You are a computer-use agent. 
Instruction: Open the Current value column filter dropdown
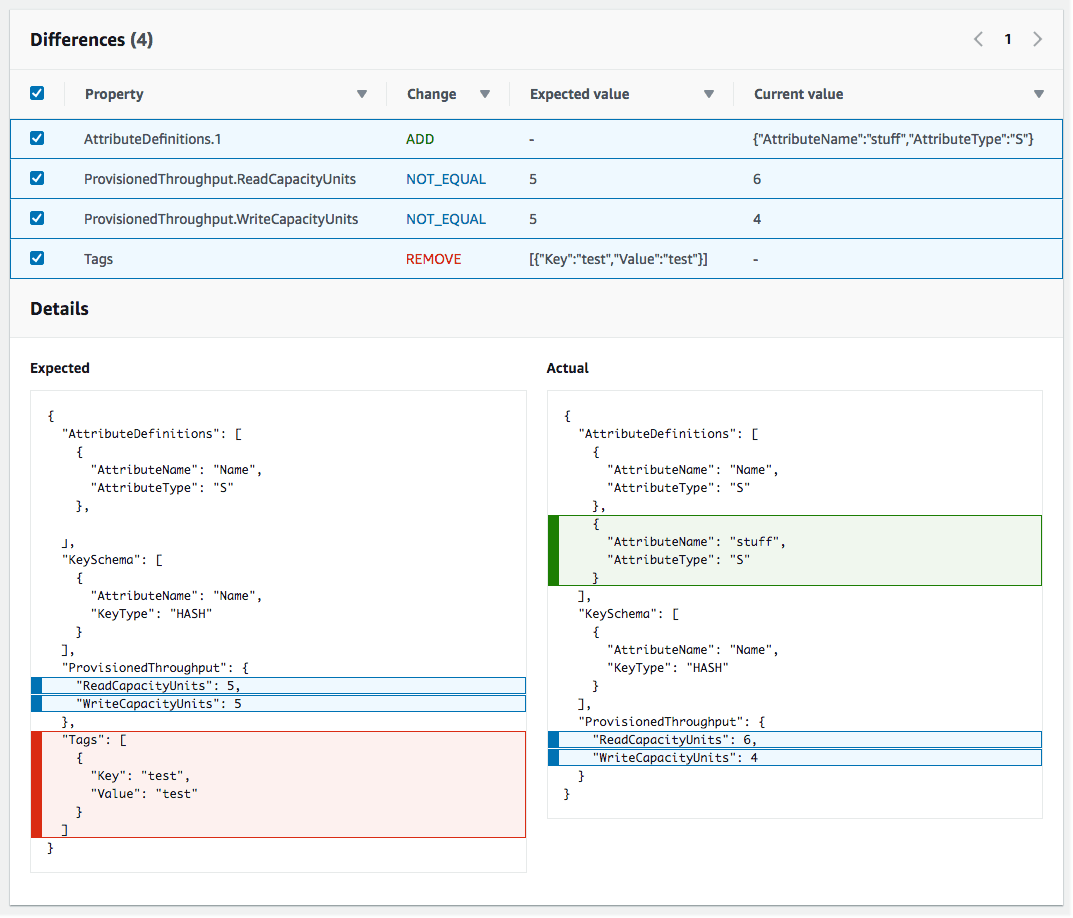coord(1039,93)
